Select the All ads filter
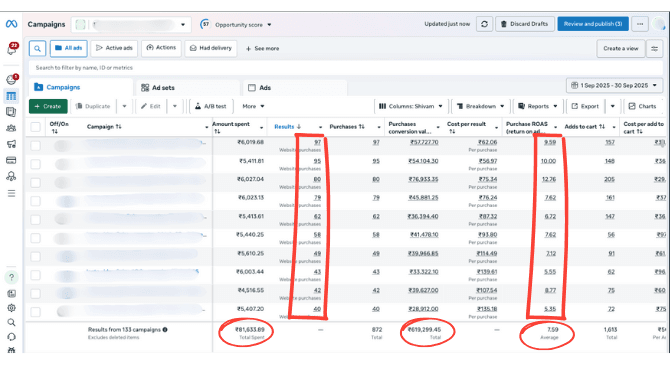 68,48
